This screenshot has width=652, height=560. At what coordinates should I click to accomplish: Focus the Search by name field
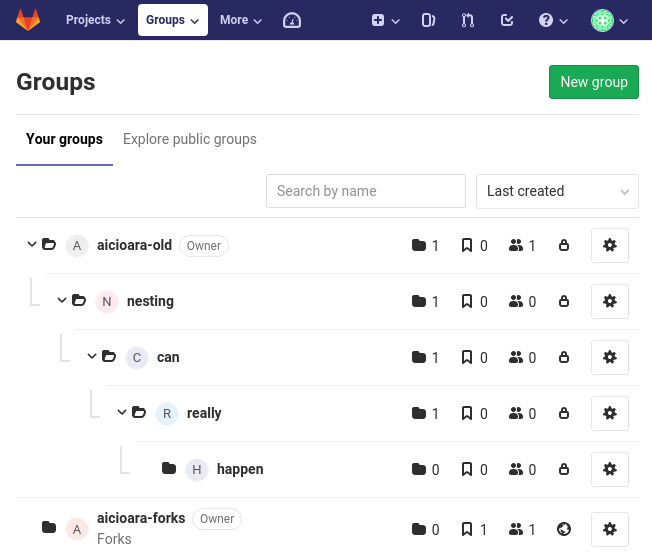[366, 191]
